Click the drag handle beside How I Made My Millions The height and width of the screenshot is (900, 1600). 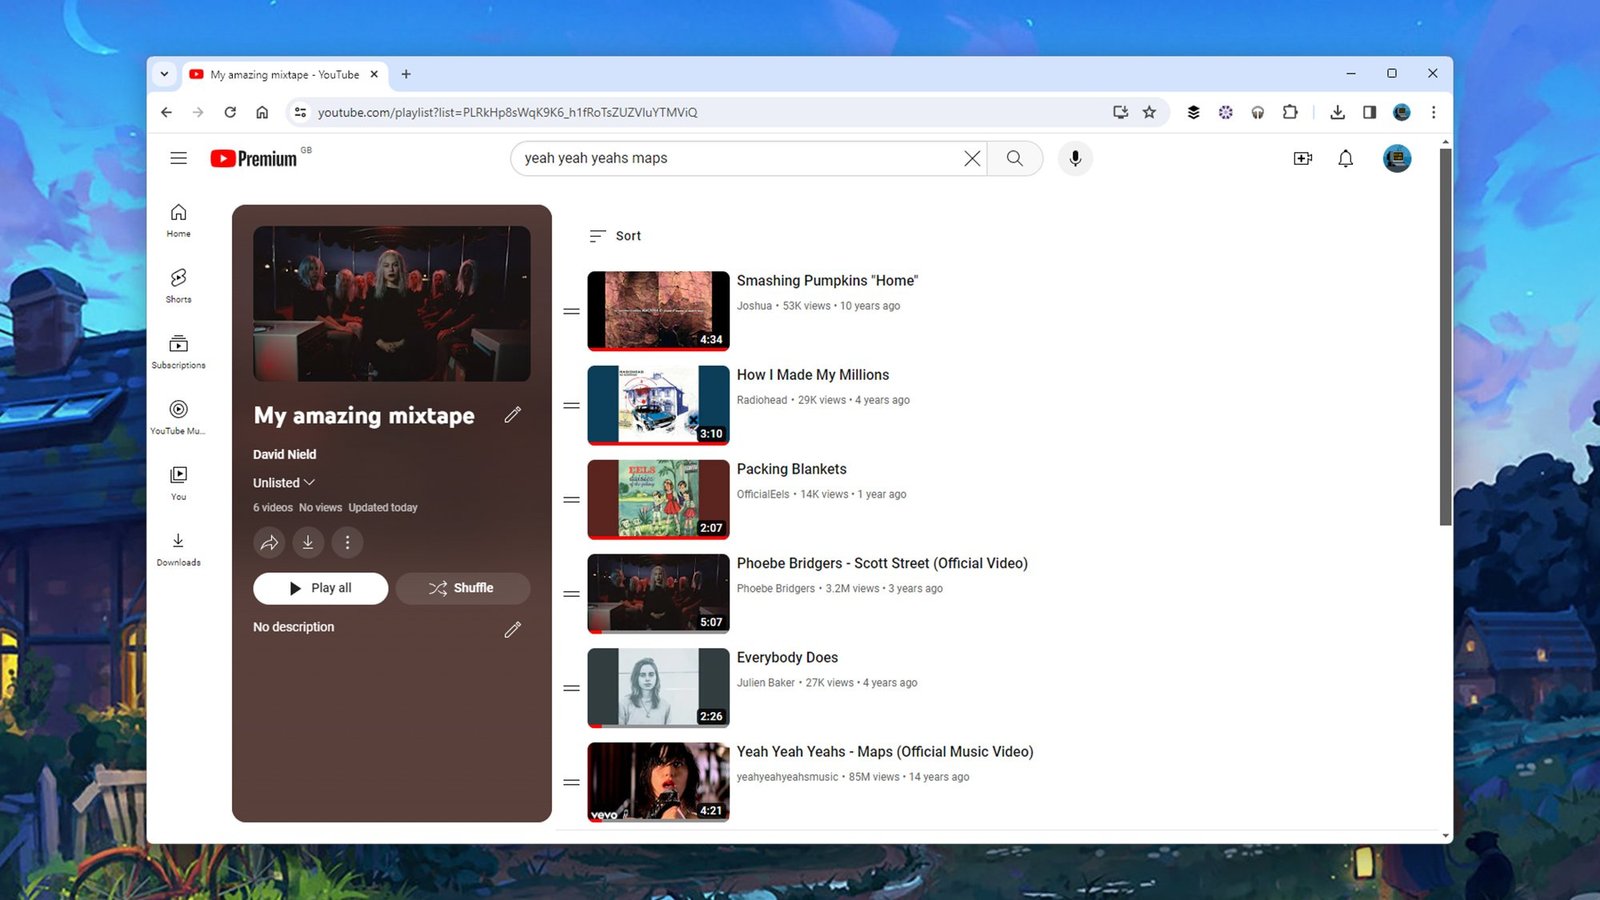(x=571, y=405)
